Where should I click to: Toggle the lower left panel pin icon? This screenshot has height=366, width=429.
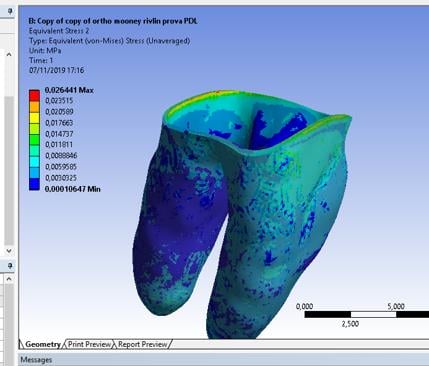tap(10, 266)
